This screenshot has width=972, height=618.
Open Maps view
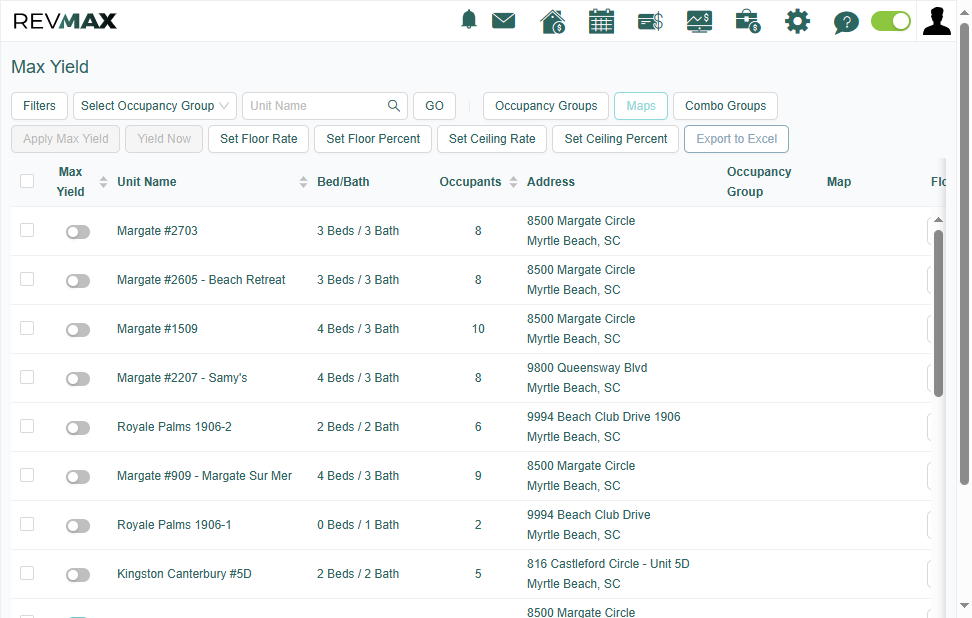[x=641, y=106]
